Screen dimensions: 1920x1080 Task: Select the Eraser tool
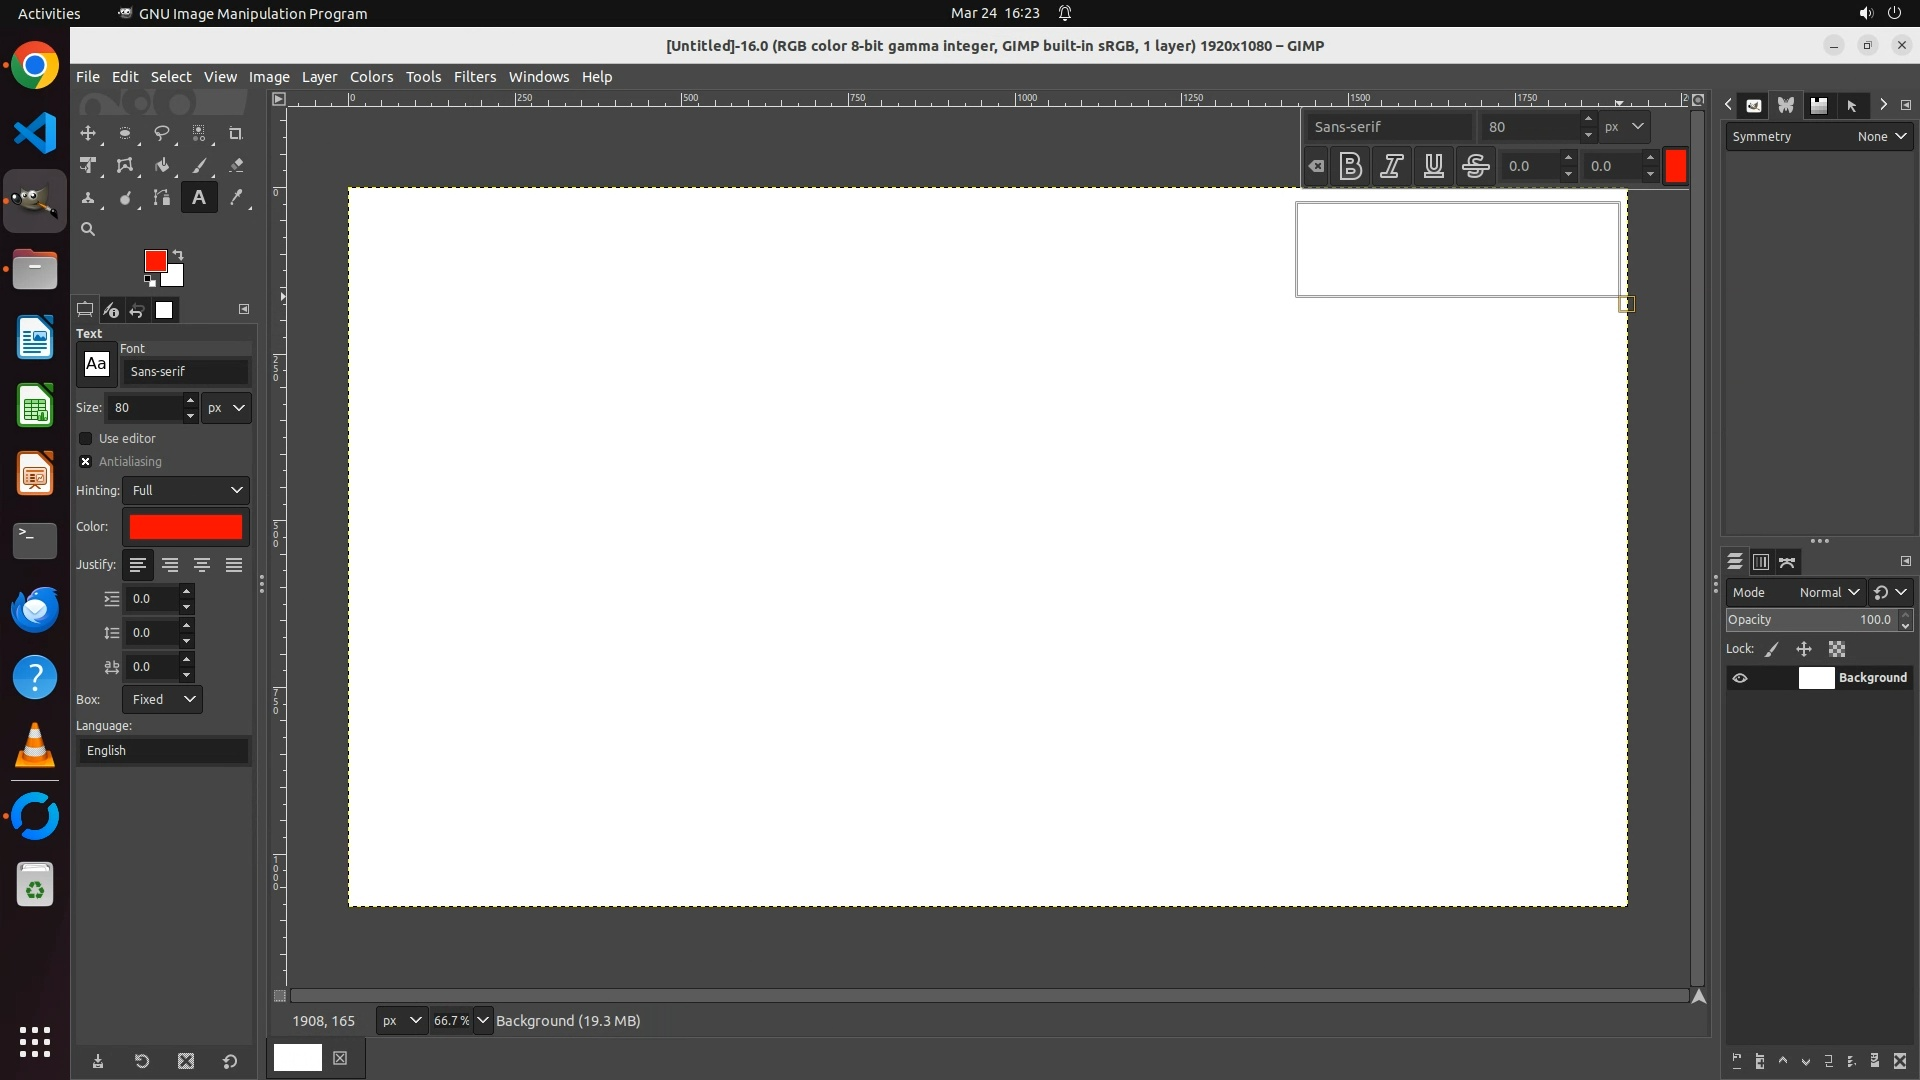tap(236, 166)
